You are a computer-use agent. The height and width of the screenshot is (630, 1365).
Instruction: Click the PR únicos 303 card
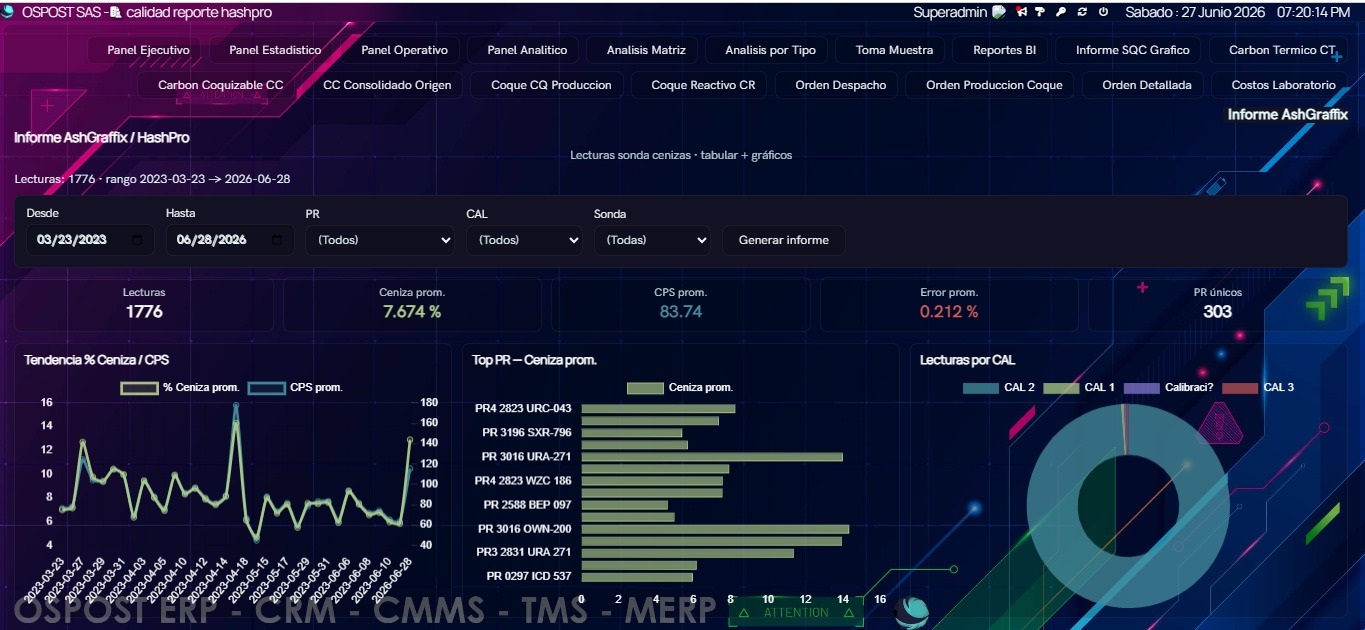pos(1217,304)
